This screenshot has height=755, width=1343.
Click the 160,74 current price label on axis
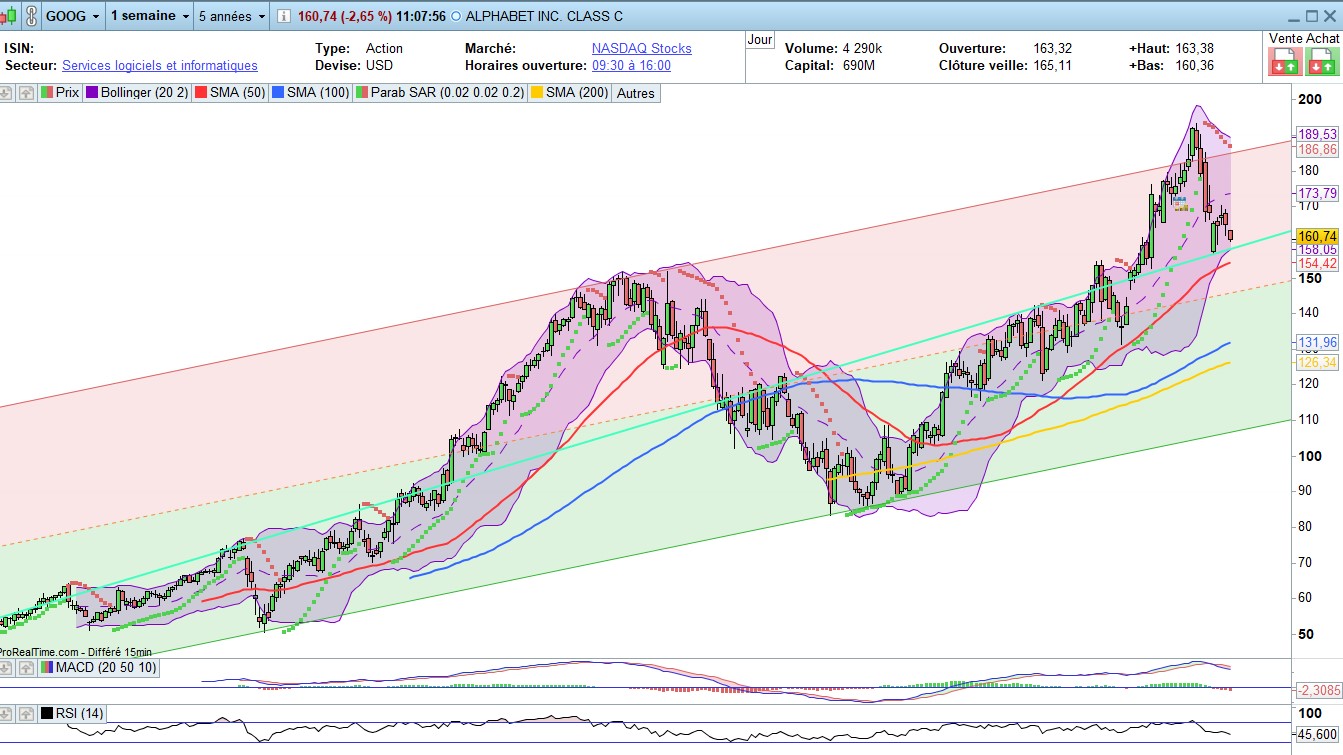(x=1316, y=236)
